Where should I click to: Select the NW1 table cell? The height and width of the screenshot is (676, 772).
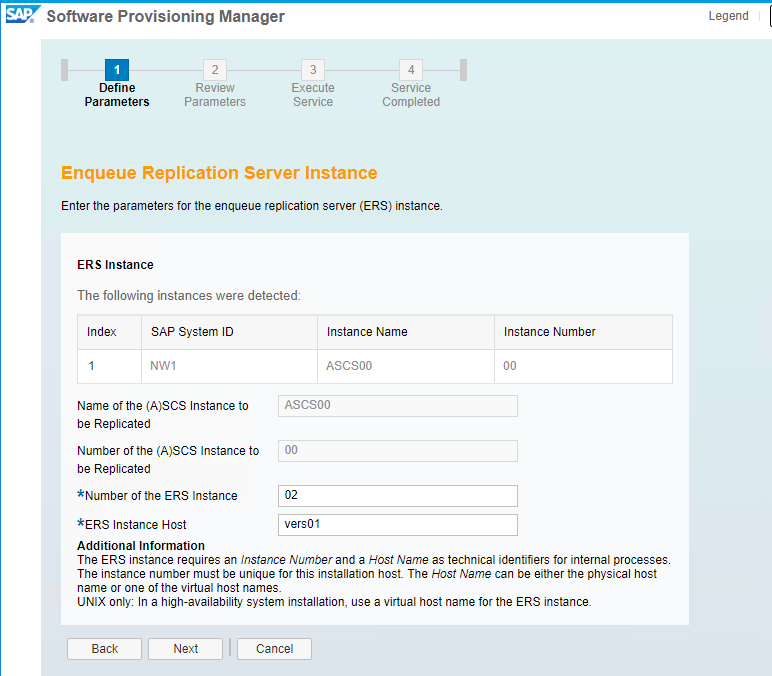click(229, 366)
